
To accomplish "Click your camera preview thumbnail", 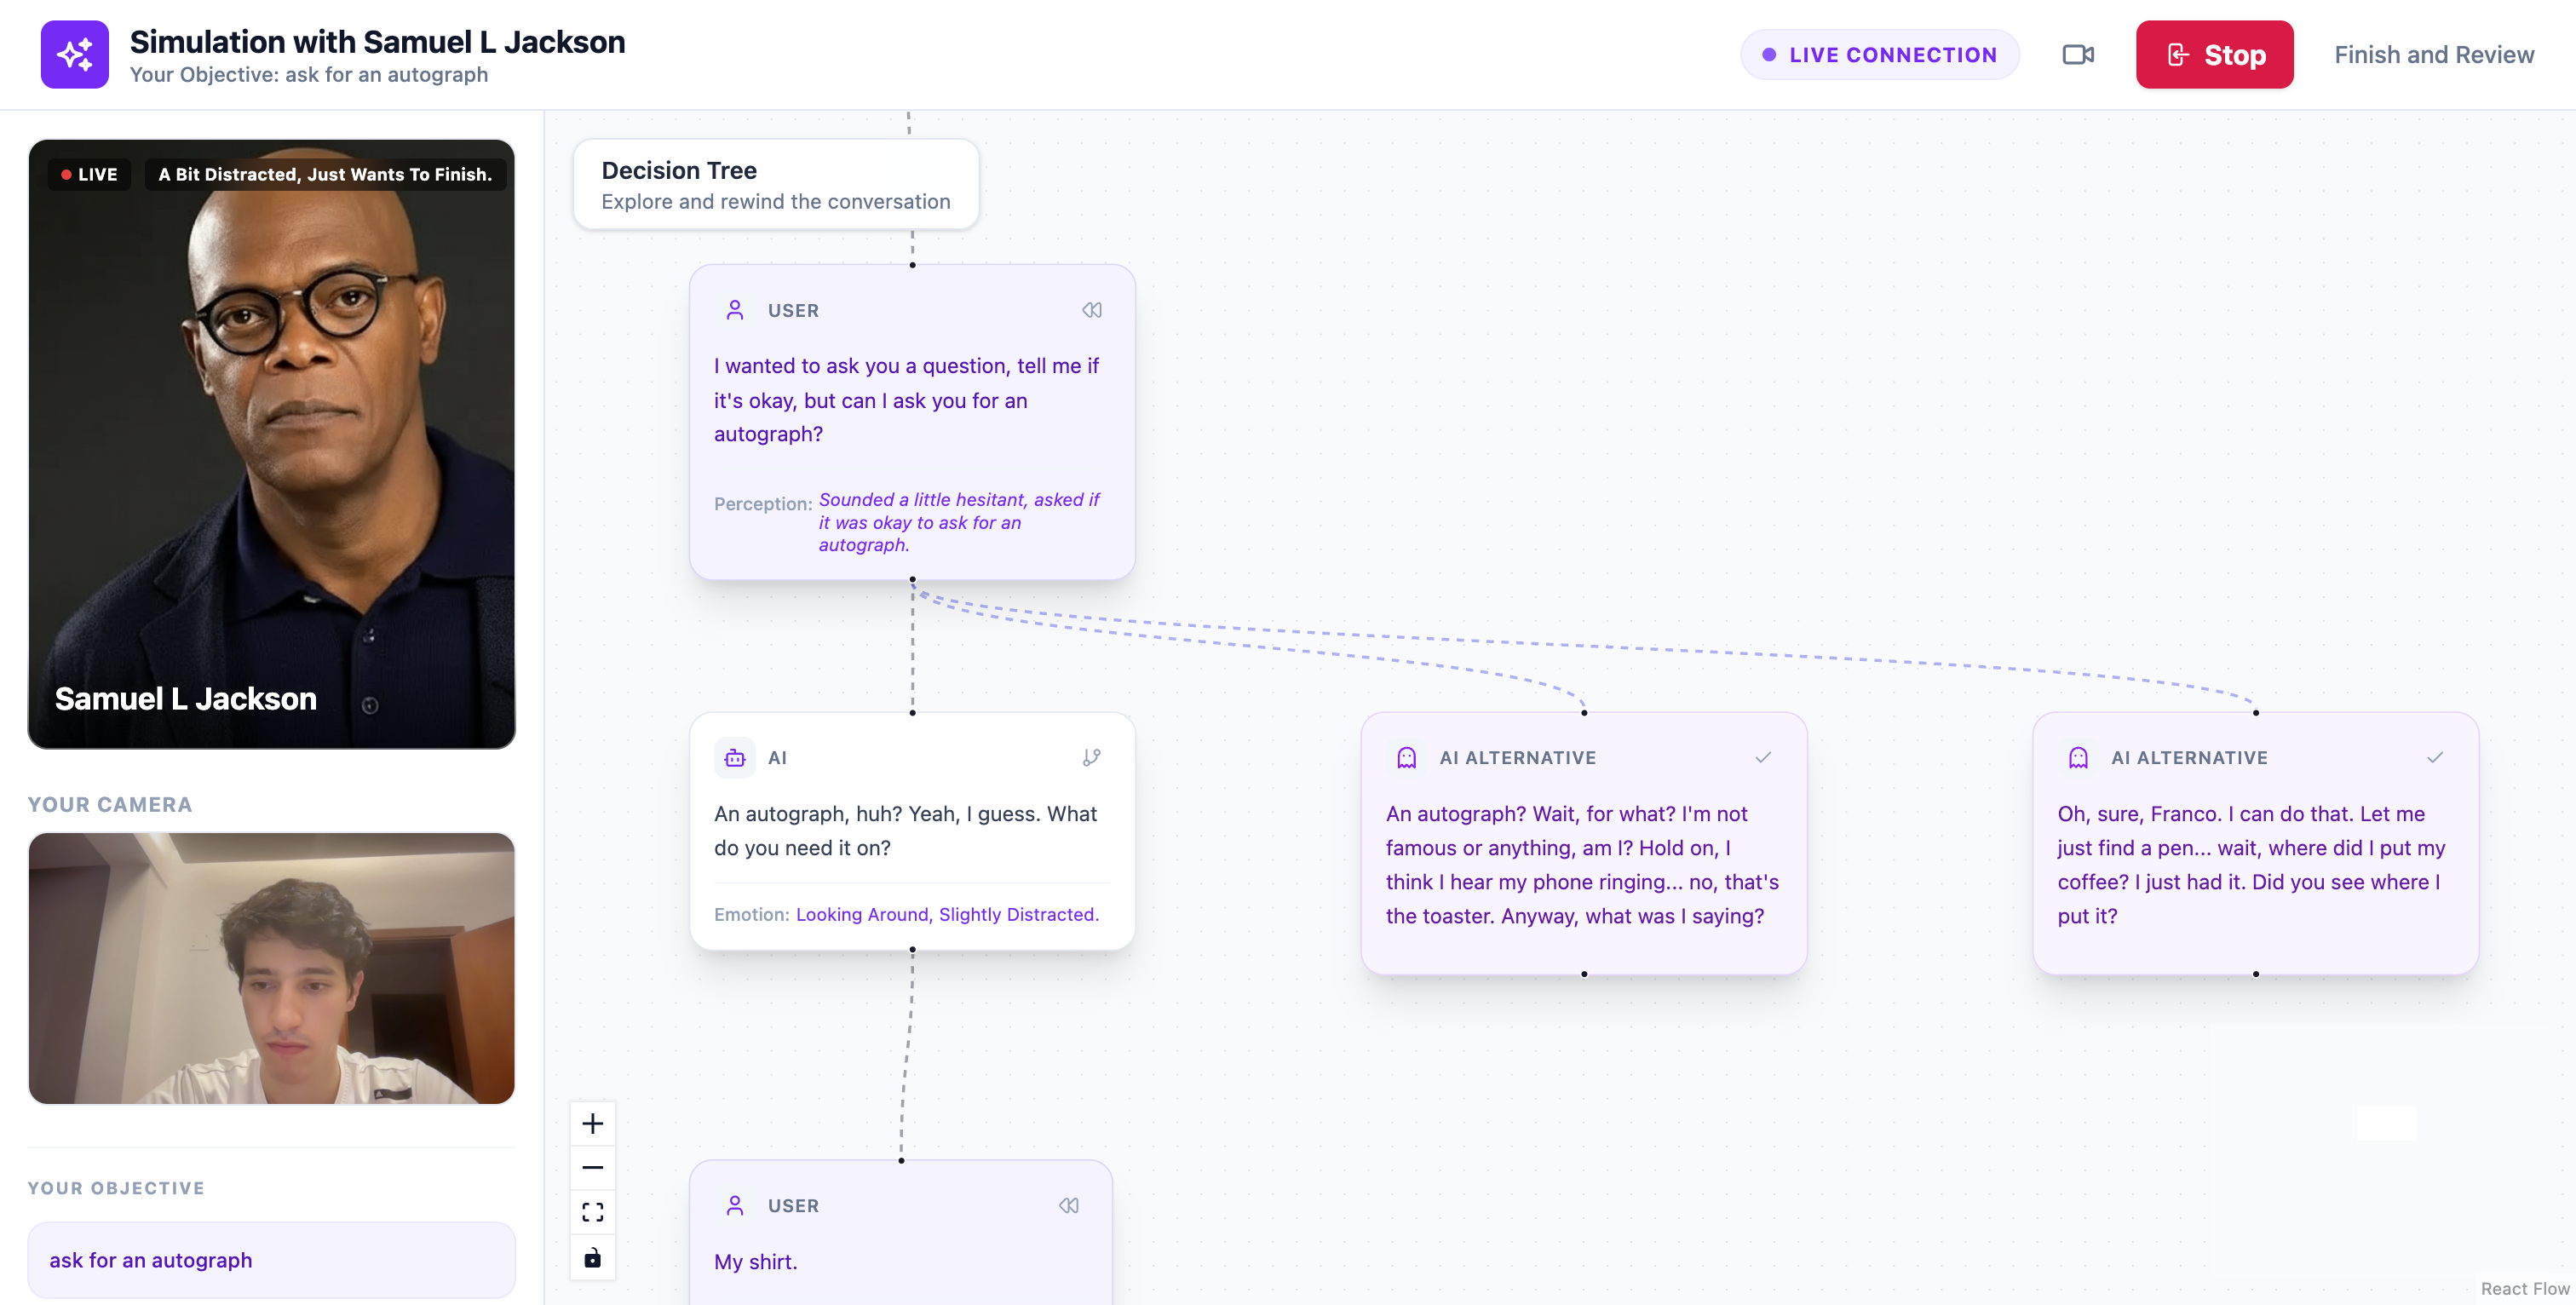I will point(271,968).
